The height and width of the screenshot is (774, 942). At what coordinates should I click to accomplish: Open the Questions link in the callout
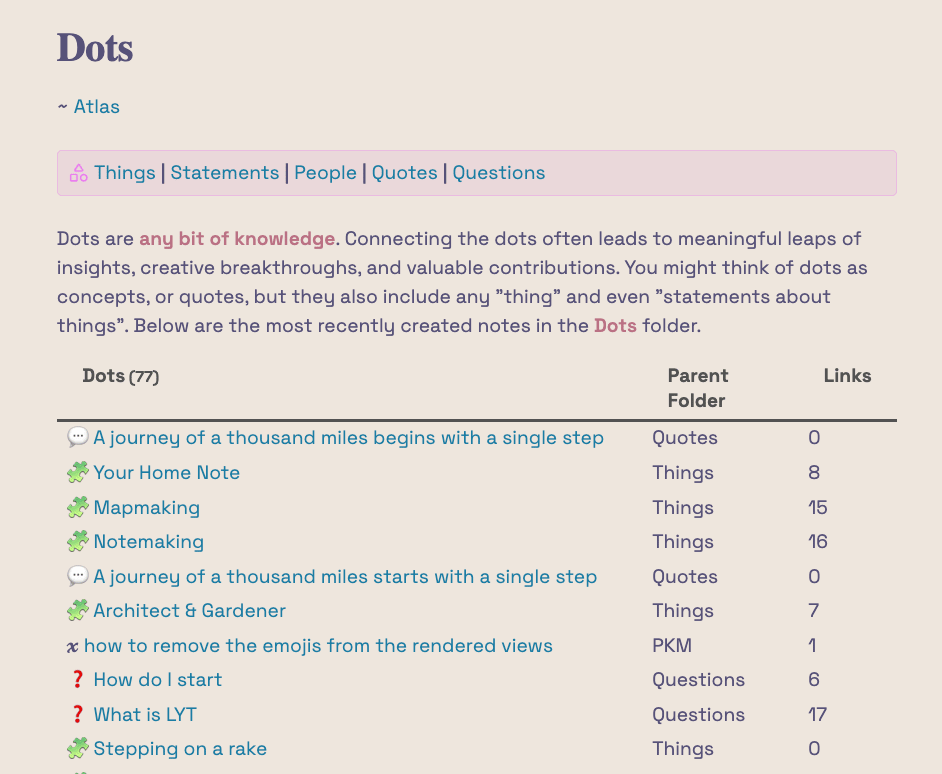pos(499,173)
